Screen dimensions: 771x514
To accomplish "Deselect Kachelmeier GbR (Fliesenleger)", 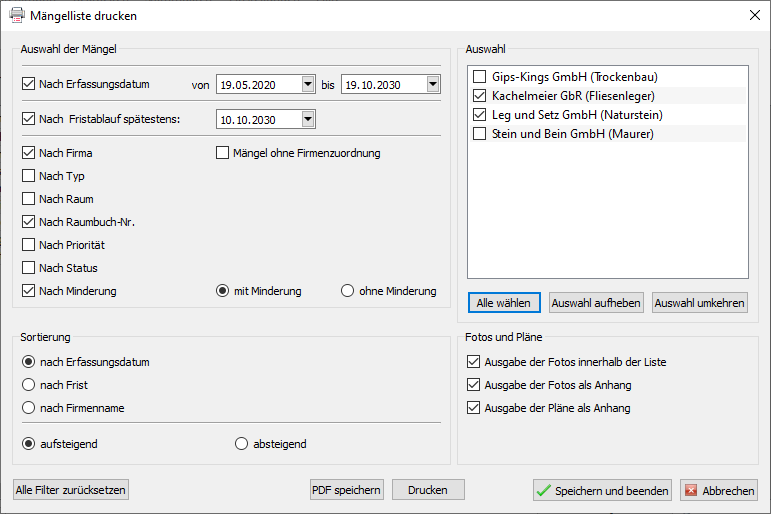I will pyautogui.click(x=480, y=96).
